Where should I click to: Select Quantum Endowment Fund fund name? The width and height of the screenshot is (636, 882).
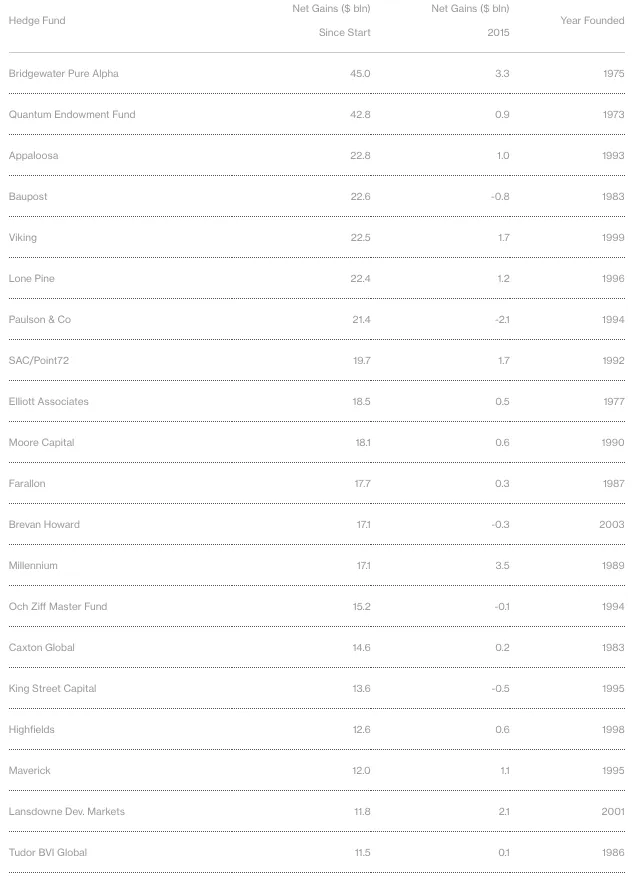[71, 115]
